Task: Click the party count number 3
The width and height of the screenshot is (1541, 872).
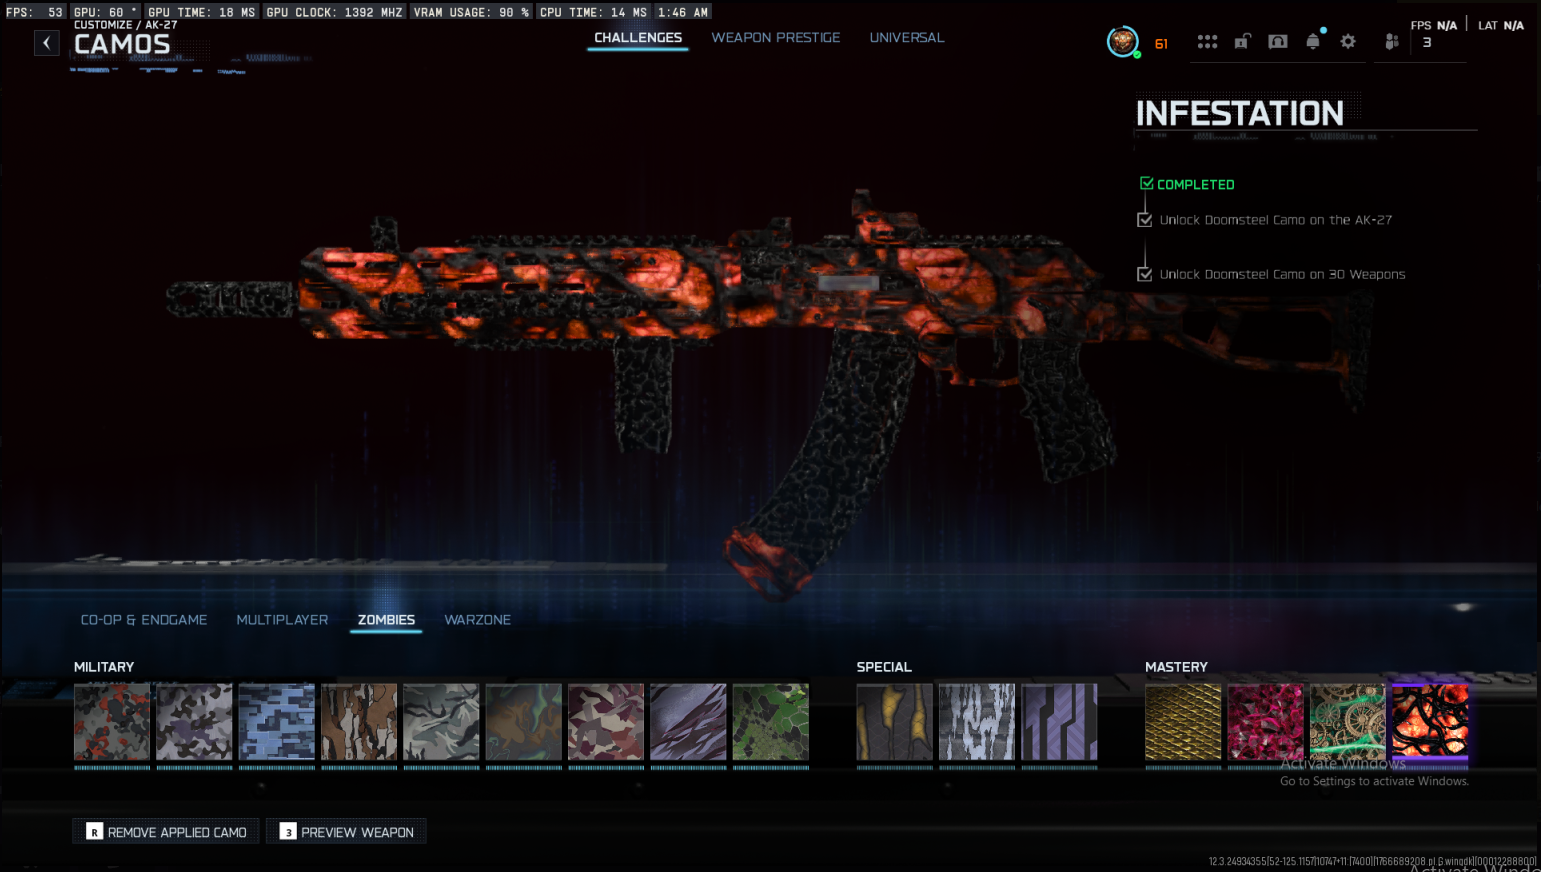Action: tap(1427, 43)
